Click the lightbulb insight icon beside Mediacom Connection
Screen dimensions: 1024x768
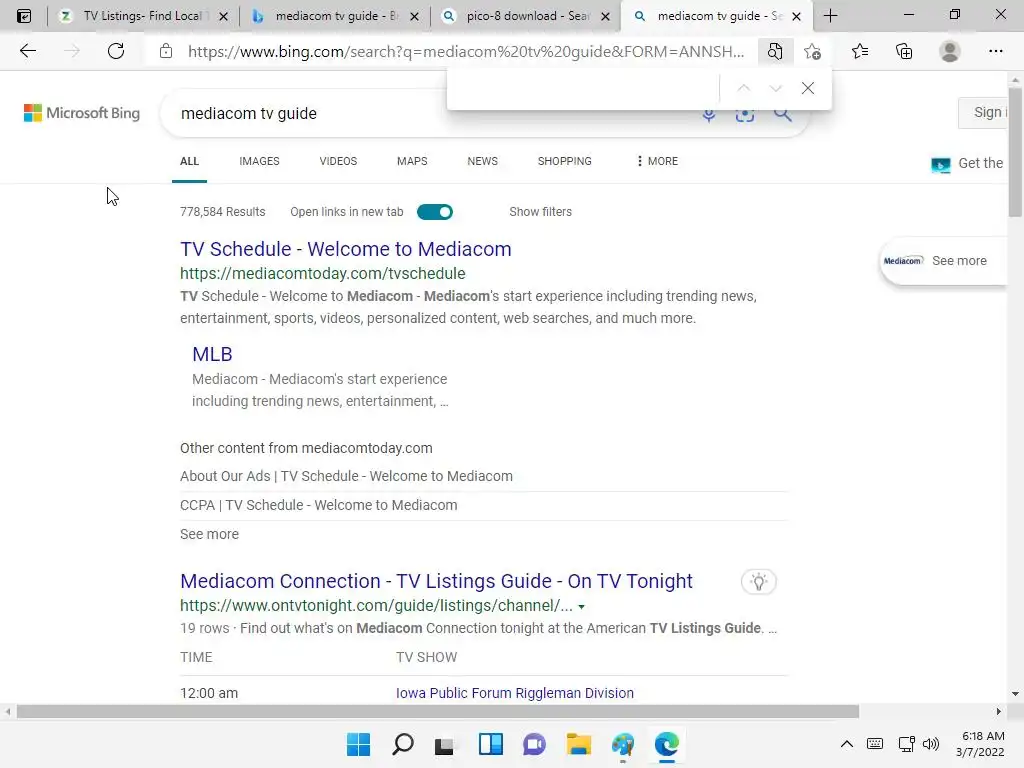[x=758, y=581]
